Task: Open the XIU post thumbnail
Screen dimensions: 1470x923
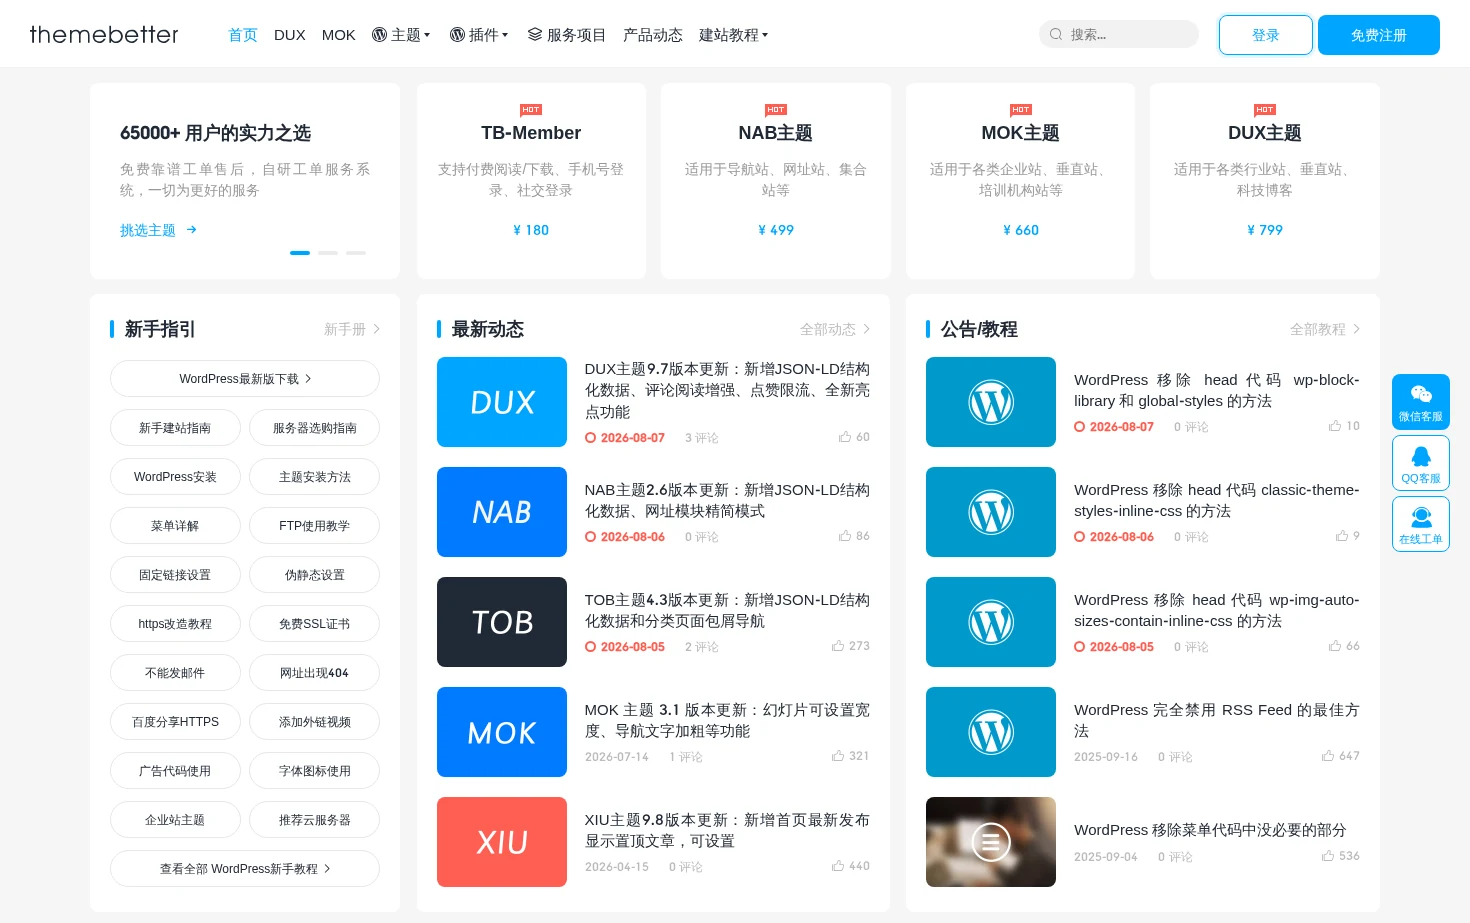Action: coord(502,842)
